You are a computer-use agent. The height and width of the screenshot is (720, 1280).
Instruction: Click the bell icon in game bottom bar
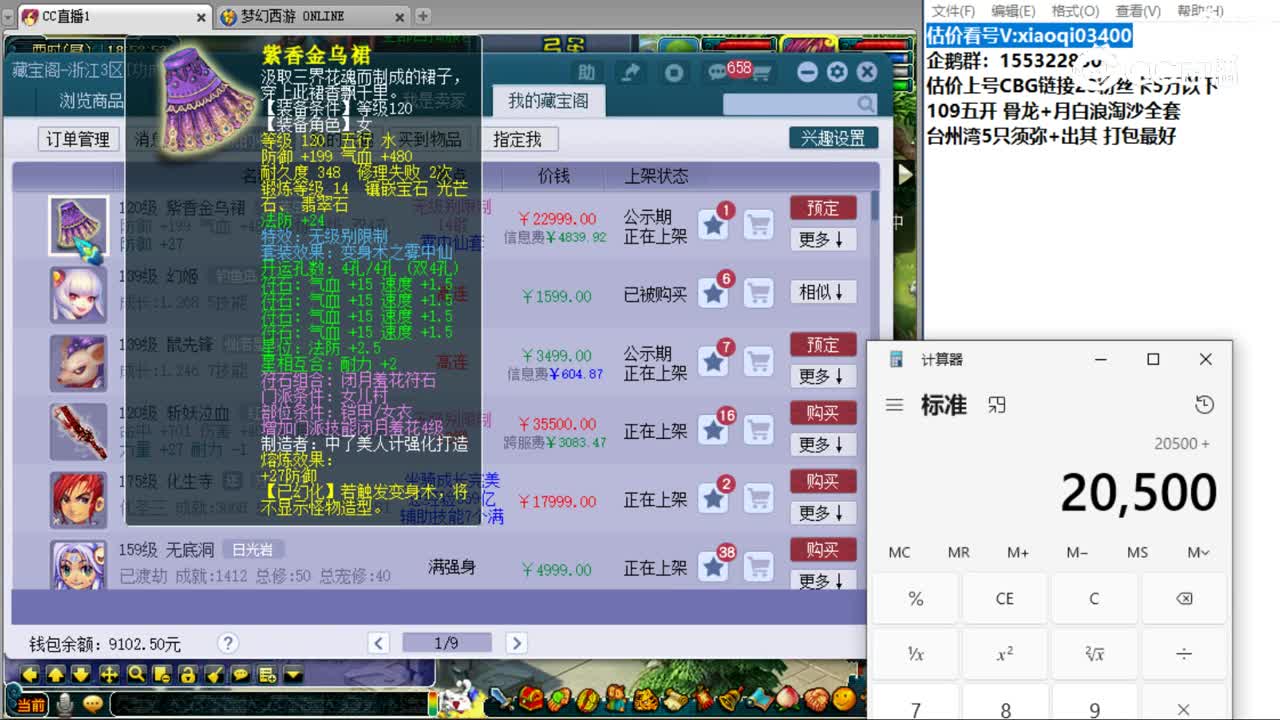(732, 698)
